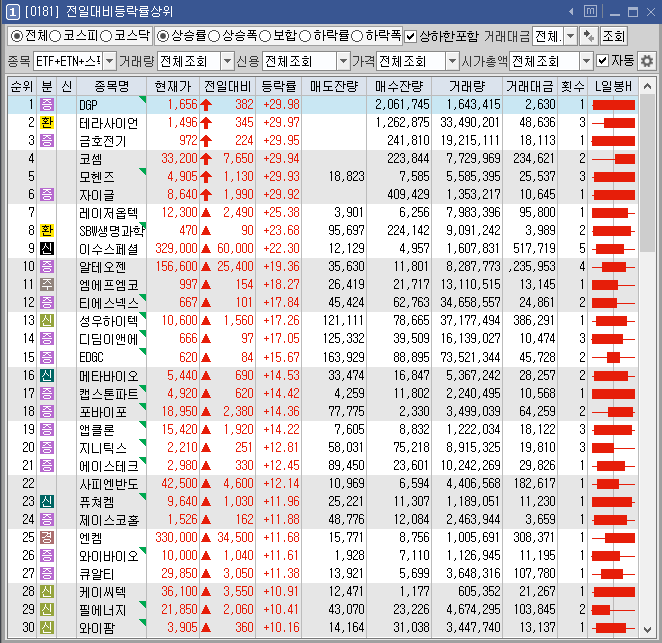The height and width of the screenshot is (643, 662).
Task: Select the 상승폭 radio button
Action: (214, 36)
